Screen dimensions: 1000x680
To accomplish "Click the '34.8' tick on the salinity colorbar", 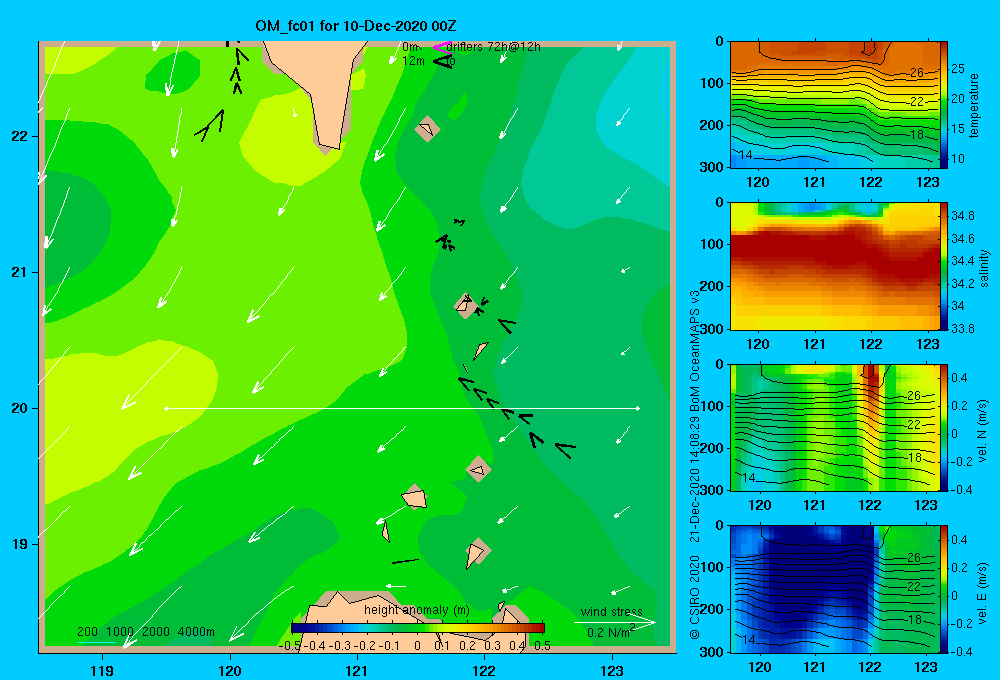I will [962, 216].
